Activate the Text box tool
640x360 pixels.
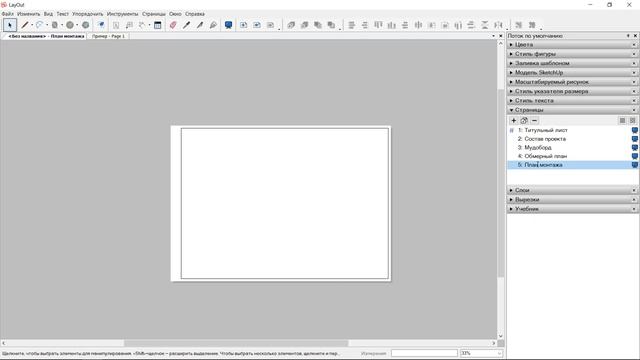click(116, 25)
